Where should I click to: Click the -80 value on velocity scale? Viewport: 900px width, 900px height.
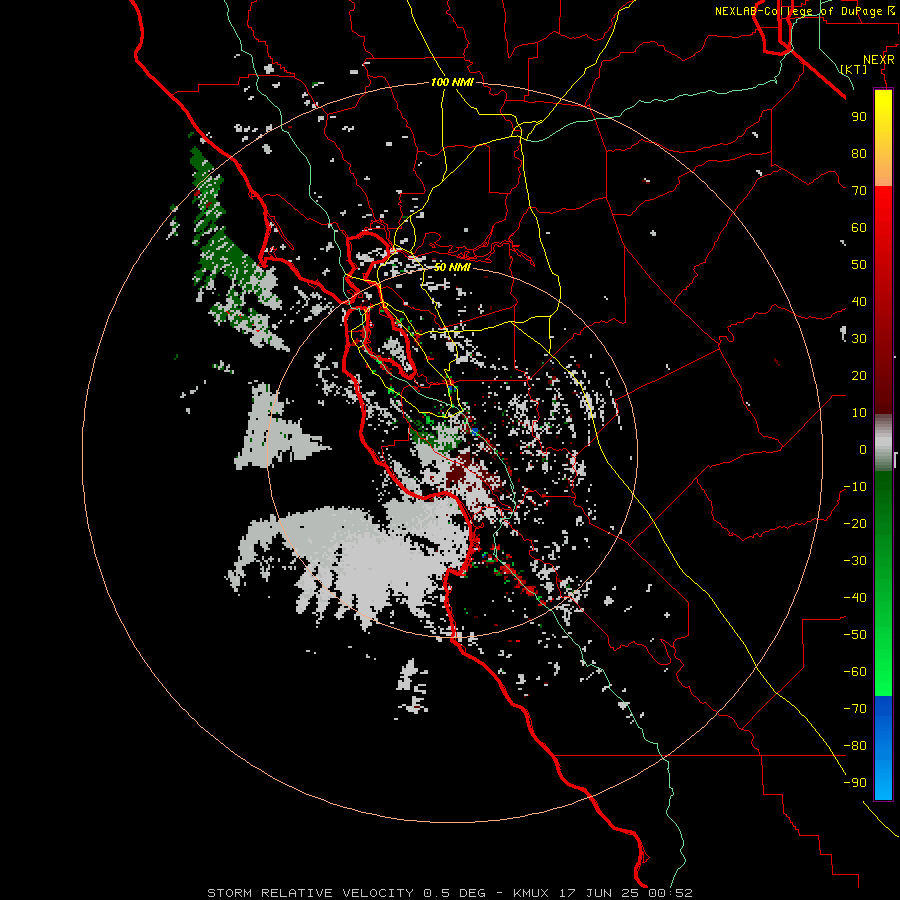coord(855,746)
